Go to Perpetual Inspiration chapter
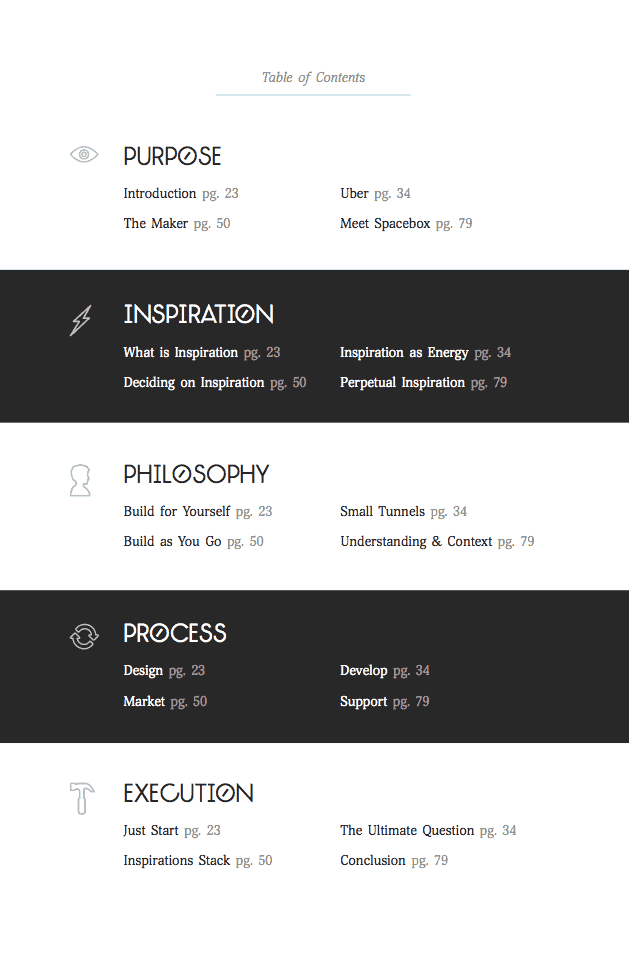The height and width of the screenshot is (955, 629). click(402, 383)
